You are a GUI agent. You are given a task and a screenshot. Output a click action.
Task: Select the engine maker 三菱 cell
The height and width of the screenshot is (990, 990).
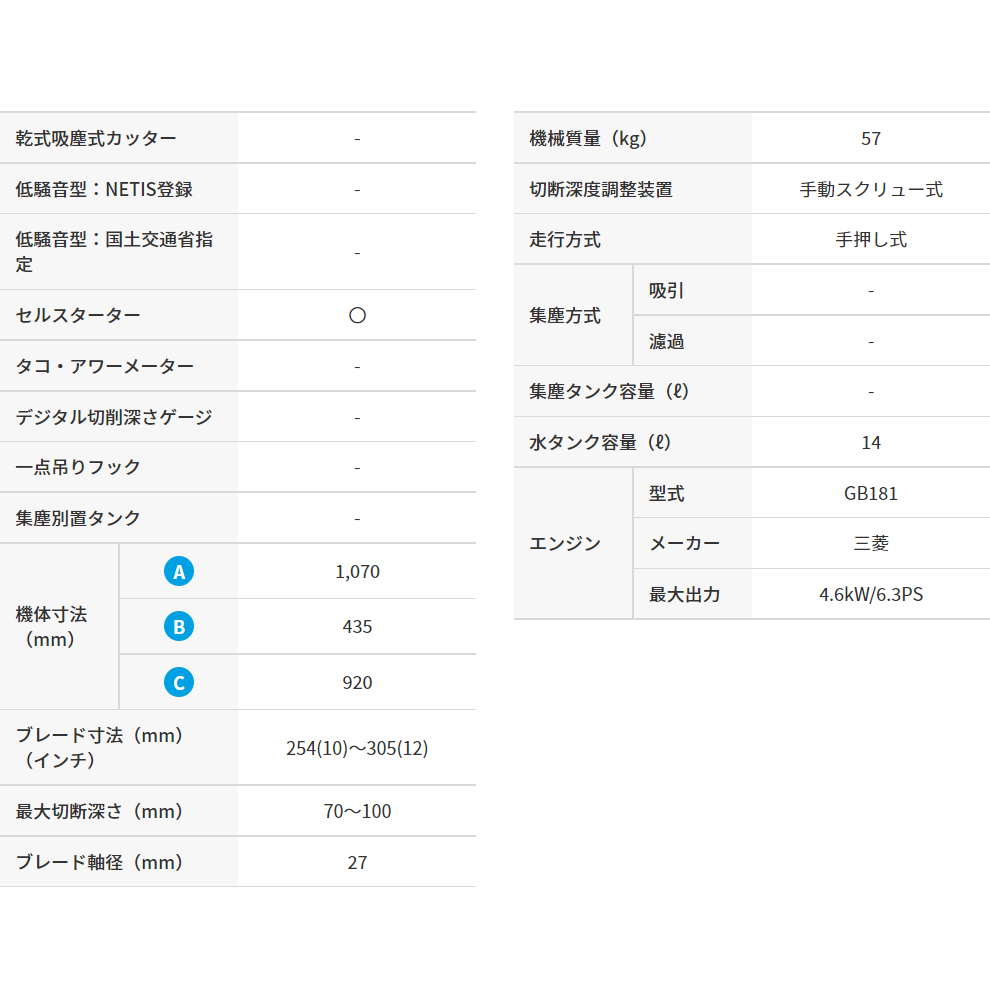coord(870,544)
